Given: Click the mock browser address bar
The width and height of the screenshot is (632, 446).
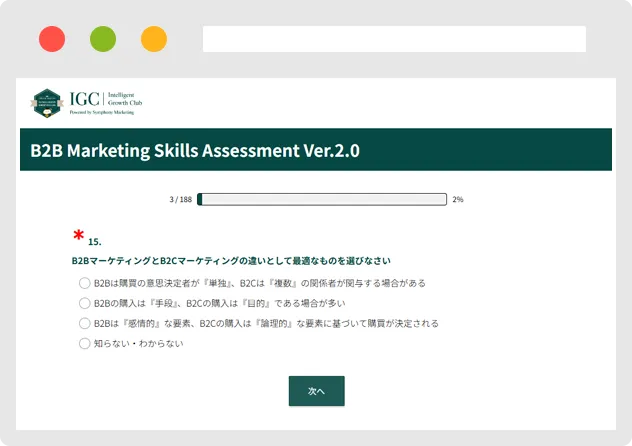Looking at the screenshot, I should pos(394,39).
